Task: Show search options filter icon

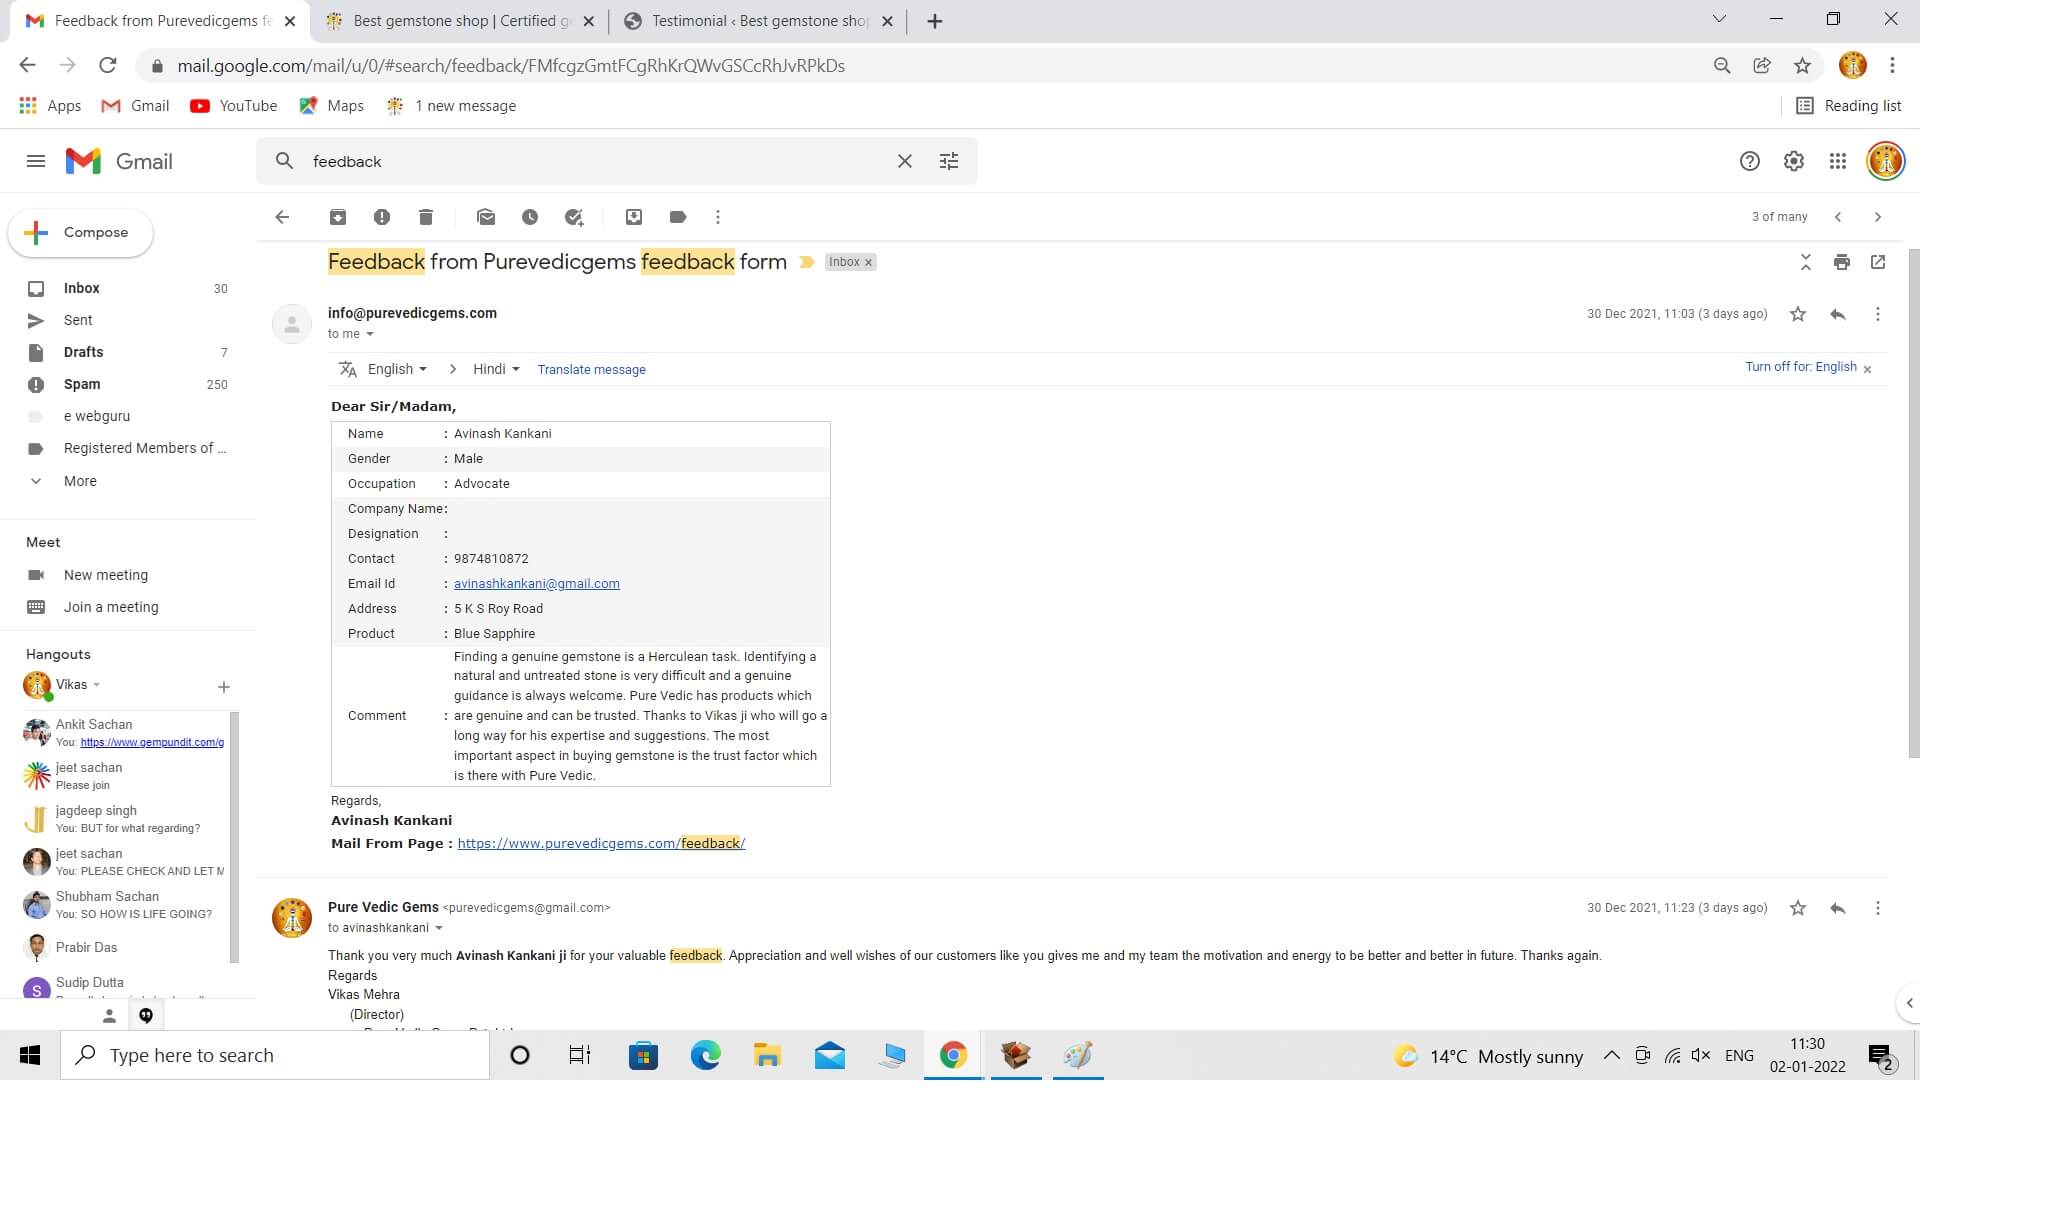Action: click(949, 161)
